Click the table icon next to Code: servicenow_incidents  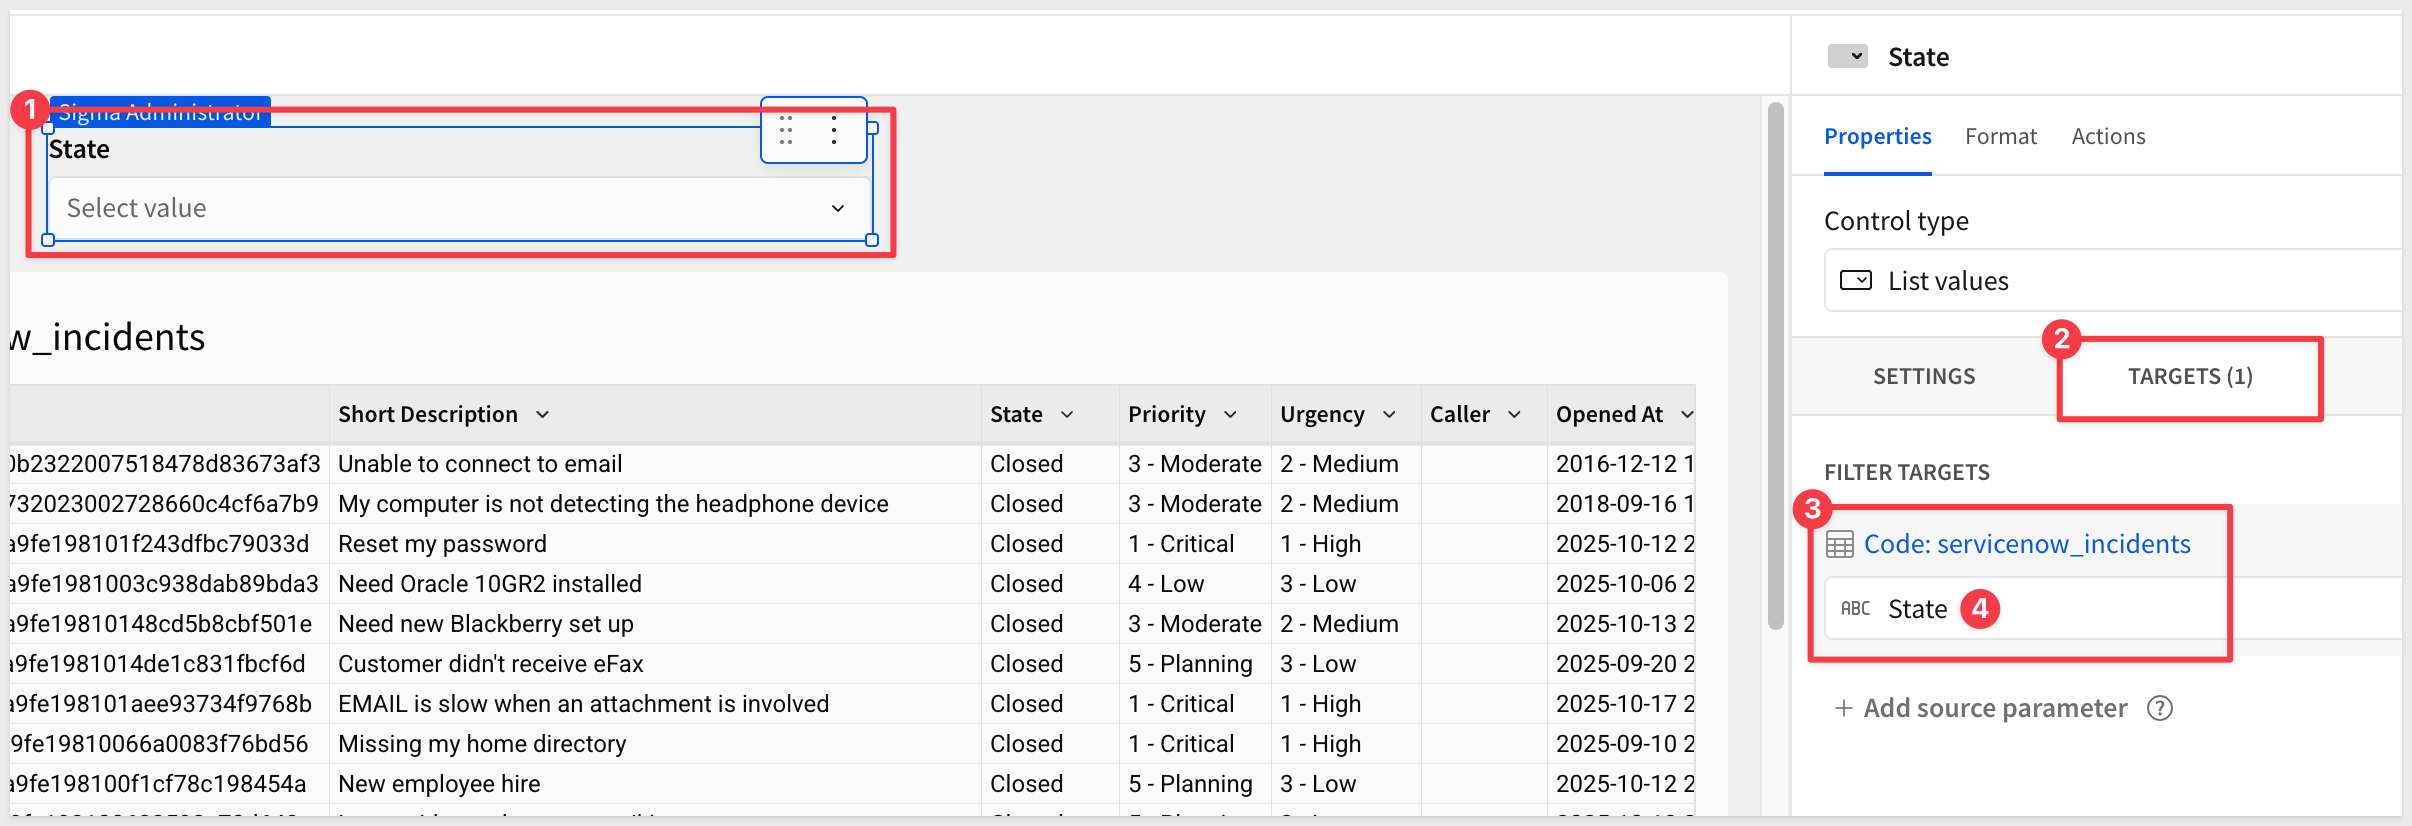click(x=1839, y=544)
